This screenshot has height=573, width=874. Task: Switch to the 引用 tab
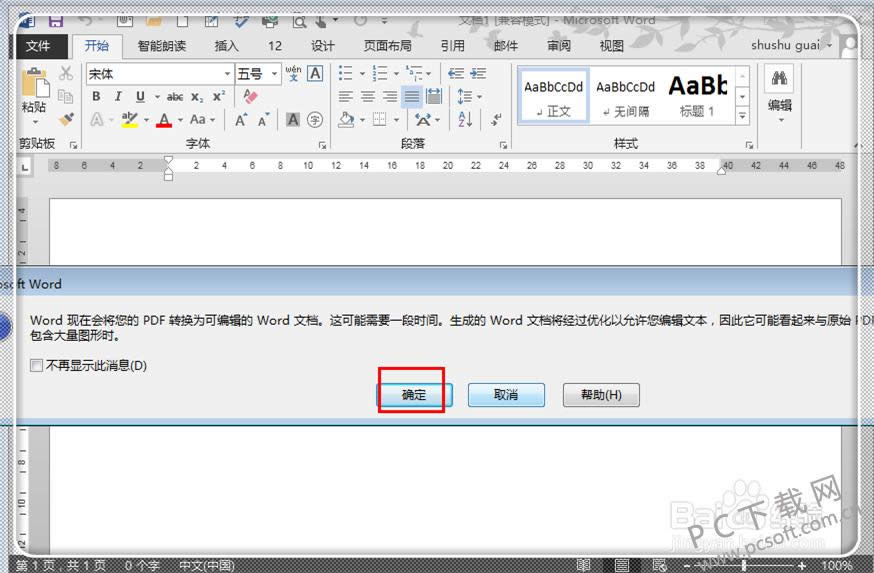[x=453, y=46]
